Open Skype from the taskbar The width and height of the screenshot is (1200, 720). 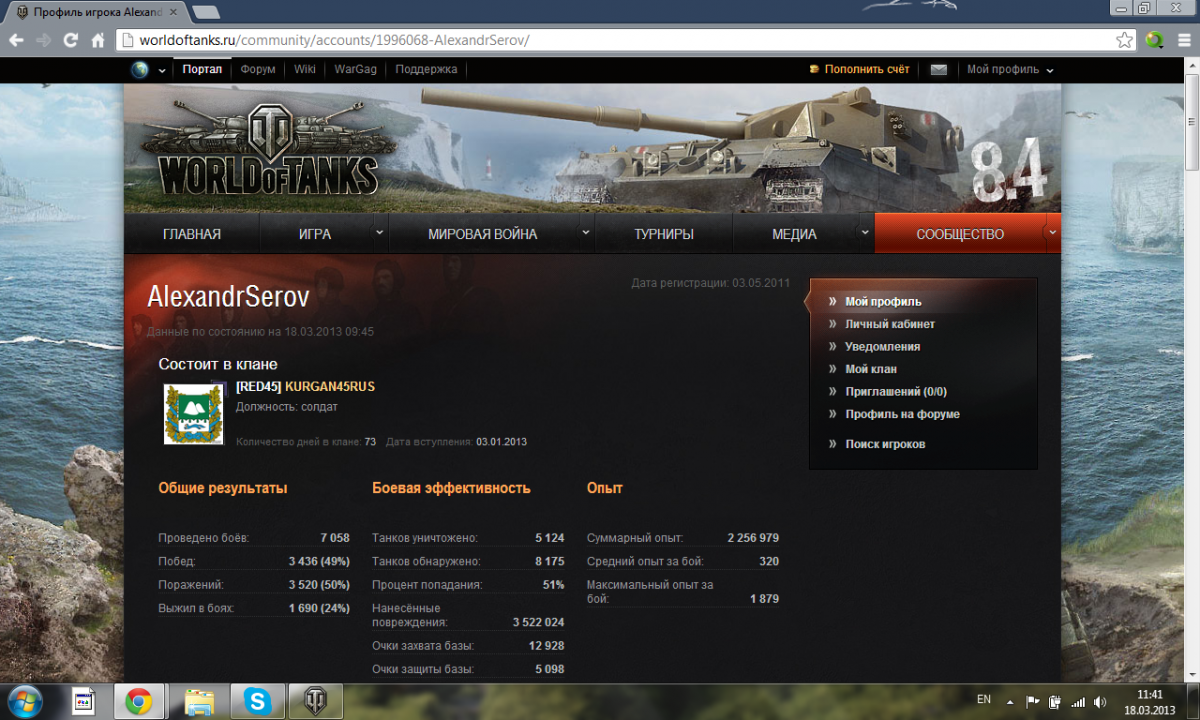tap(257, 702)
